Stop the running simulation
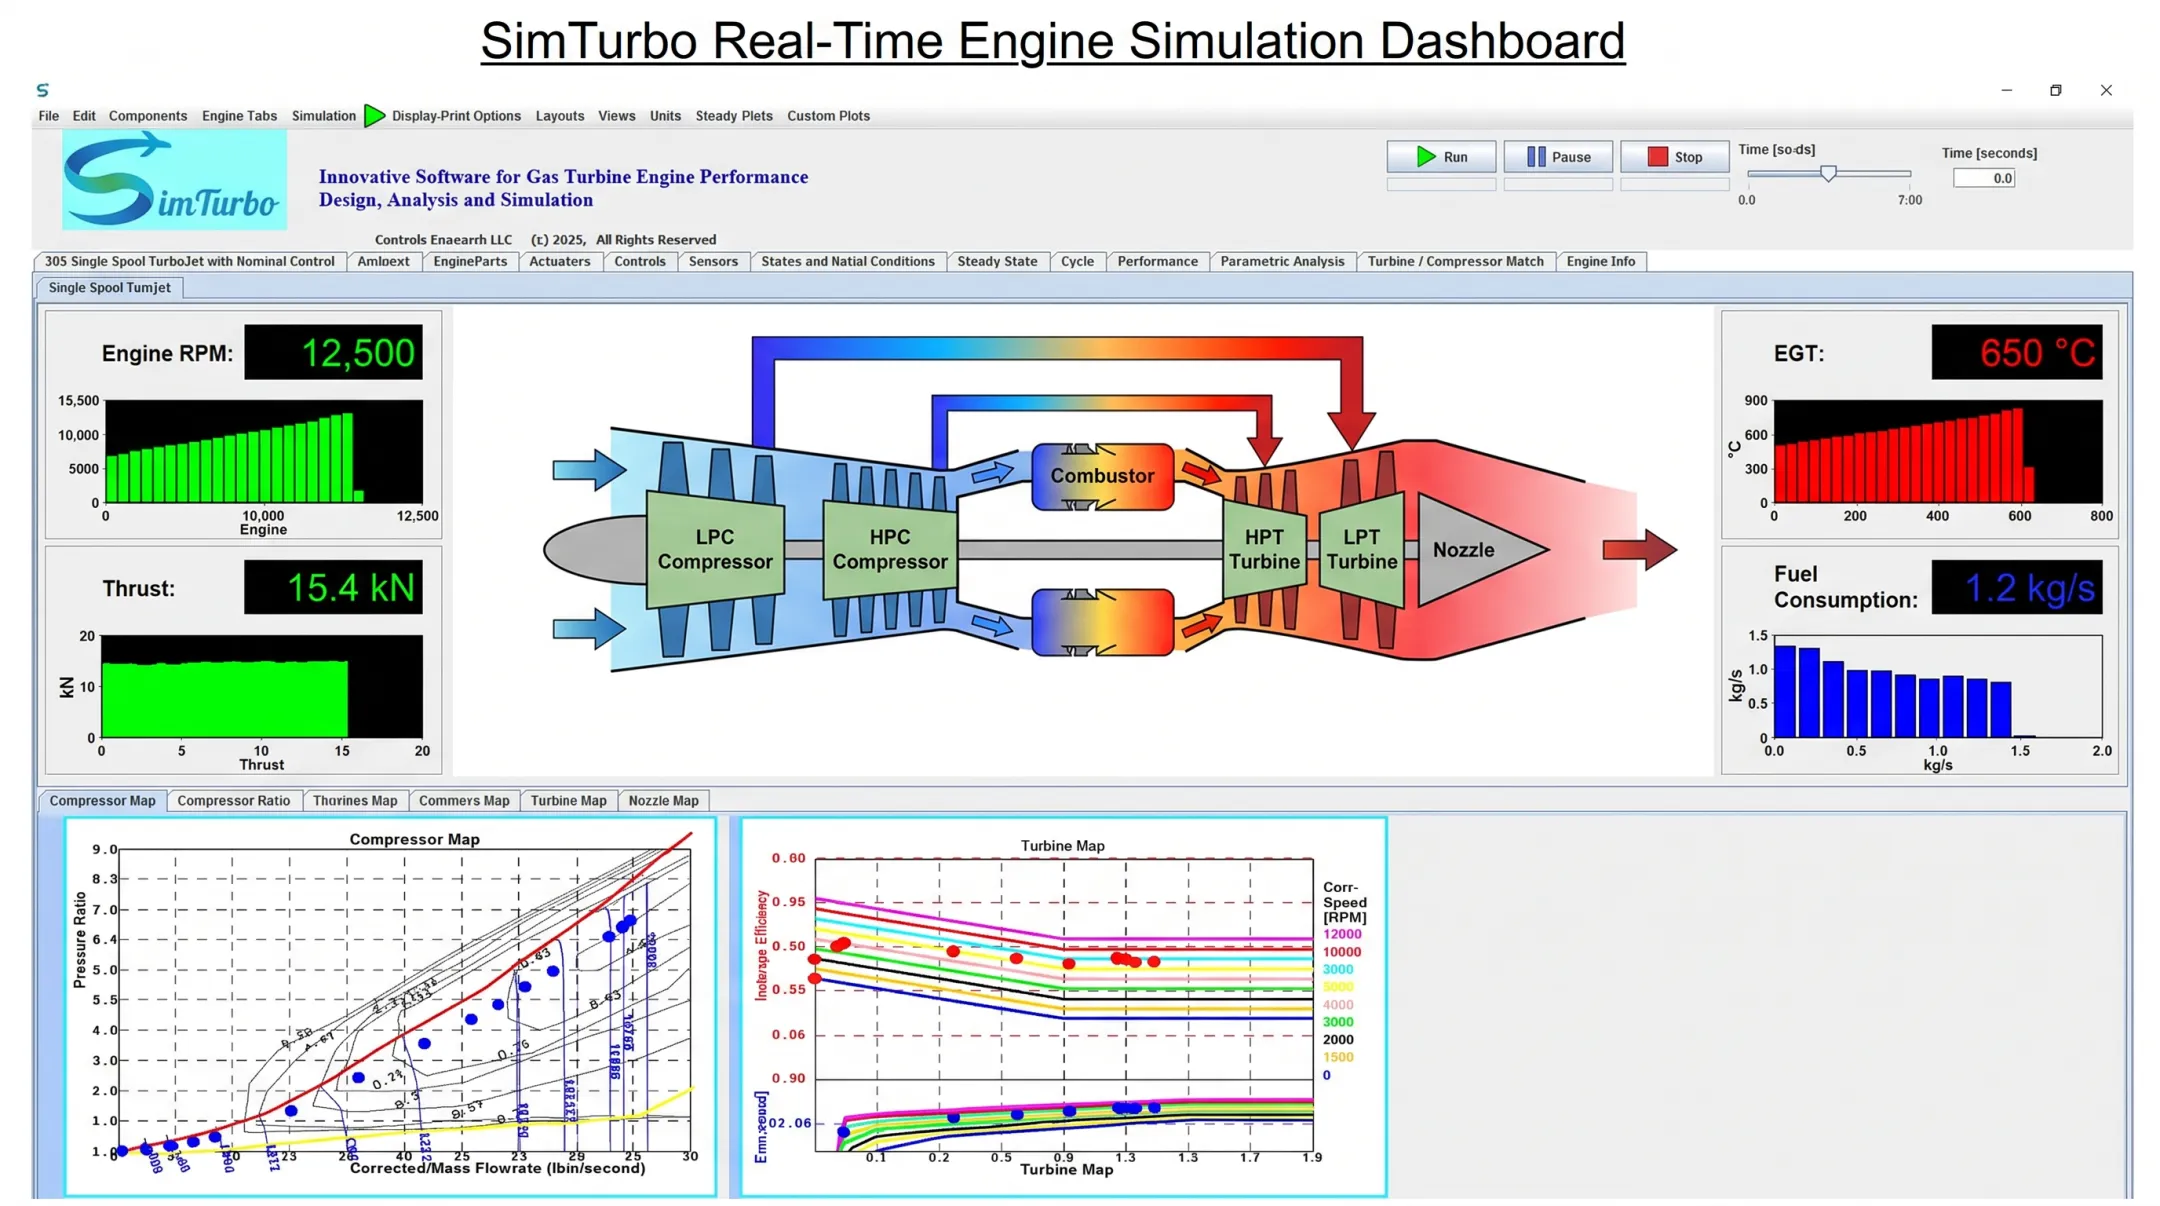 [1674, 157]
